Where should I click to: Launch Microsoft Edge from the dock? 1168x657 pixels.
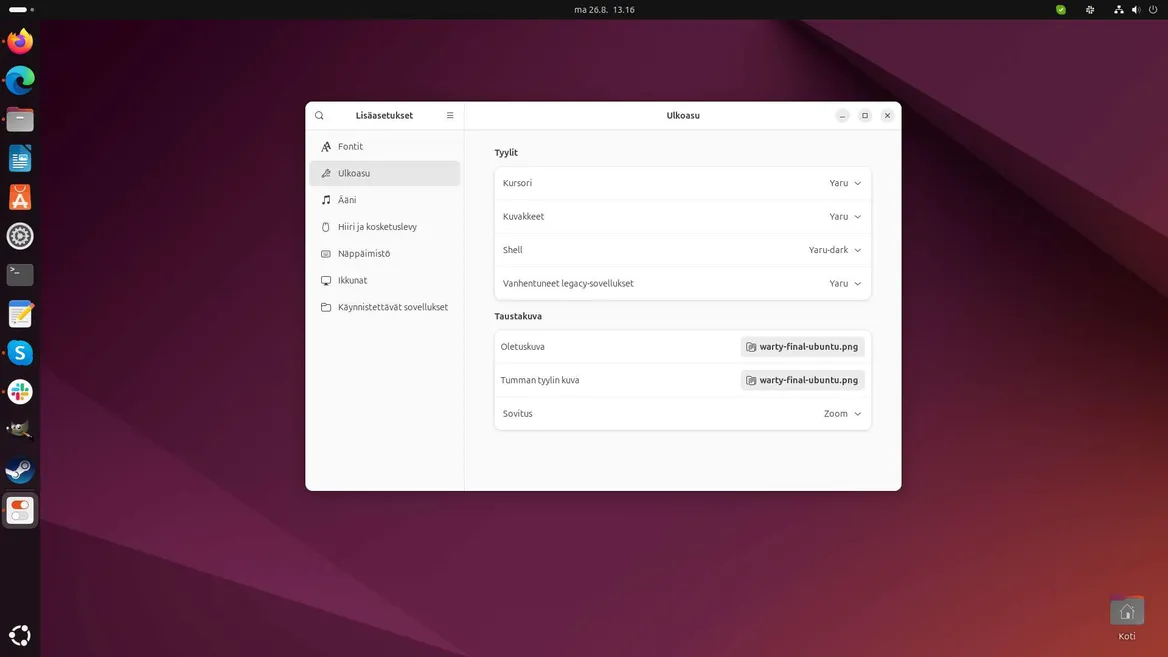tap(20, 80)
